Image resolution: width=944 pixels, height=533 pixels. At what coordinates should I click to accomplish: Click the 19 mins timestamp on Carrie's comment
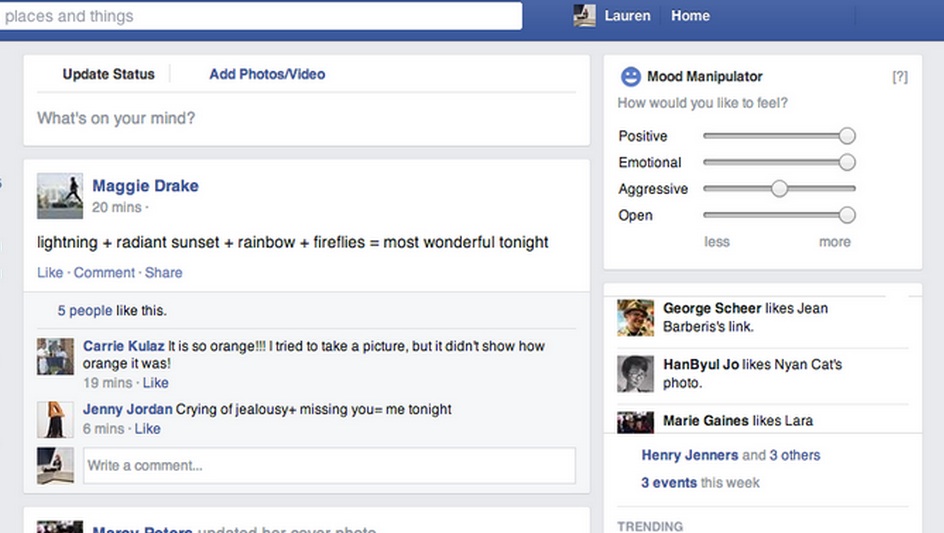tap(108, 382)
